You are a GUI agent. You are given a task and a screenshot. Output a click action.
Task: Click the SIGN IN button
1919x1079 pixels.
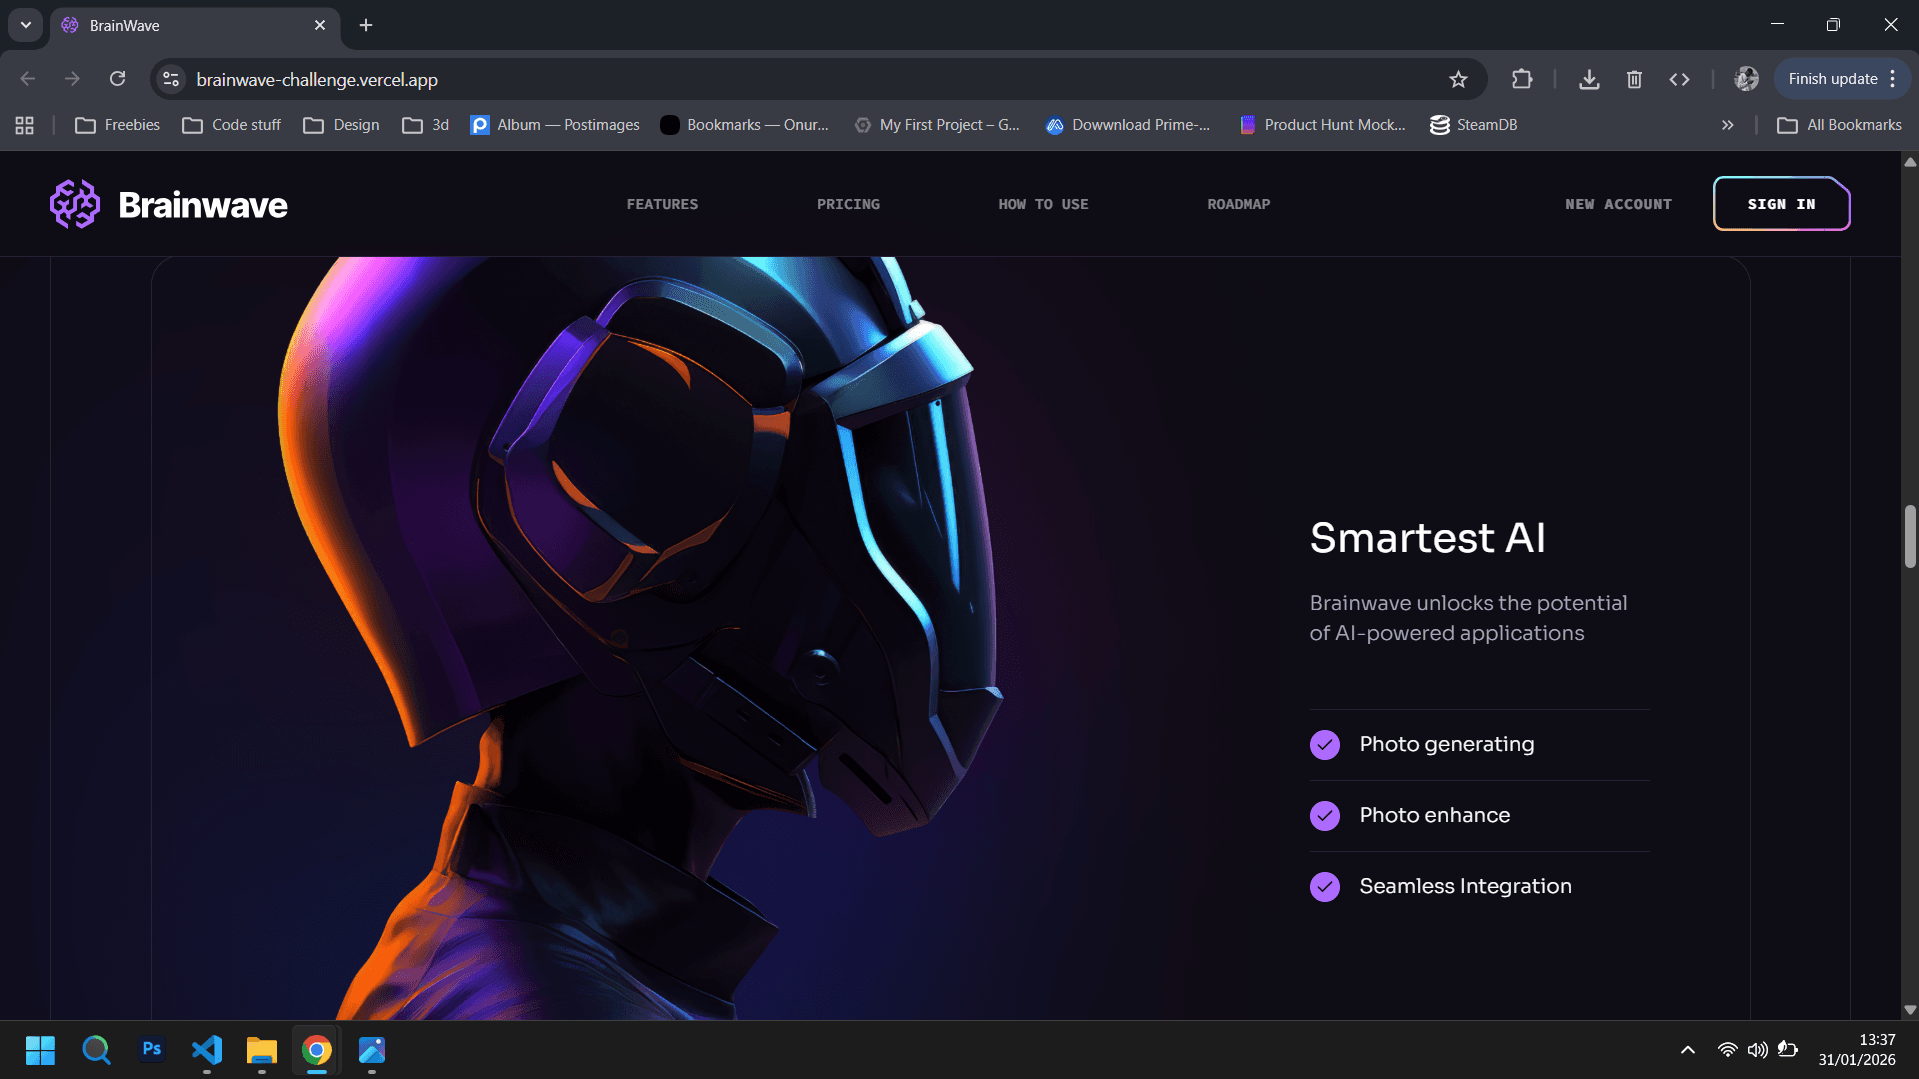1781,204
